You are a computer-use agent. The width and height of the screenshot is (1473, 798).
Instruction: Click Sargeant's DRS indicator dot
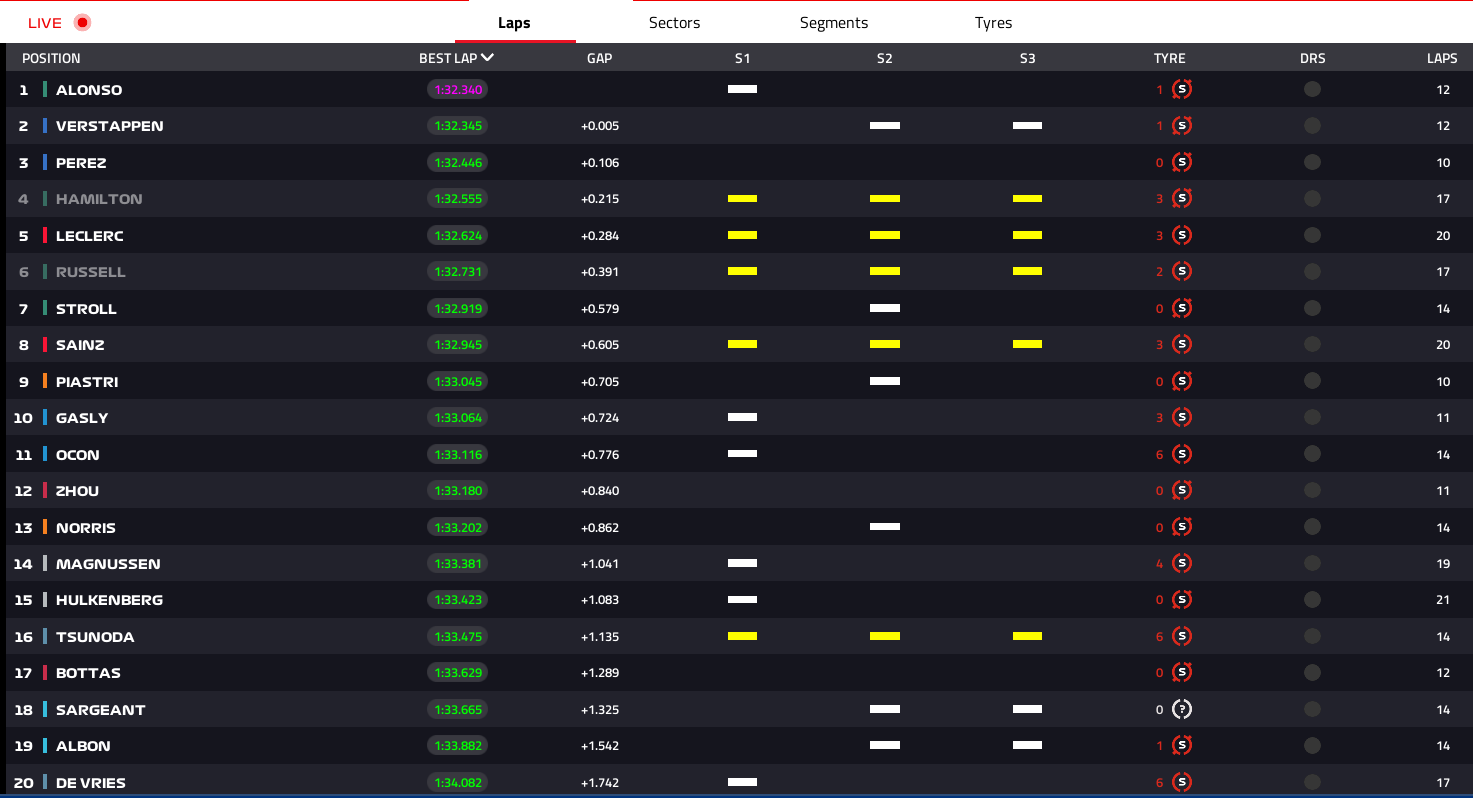(1312, 710)
